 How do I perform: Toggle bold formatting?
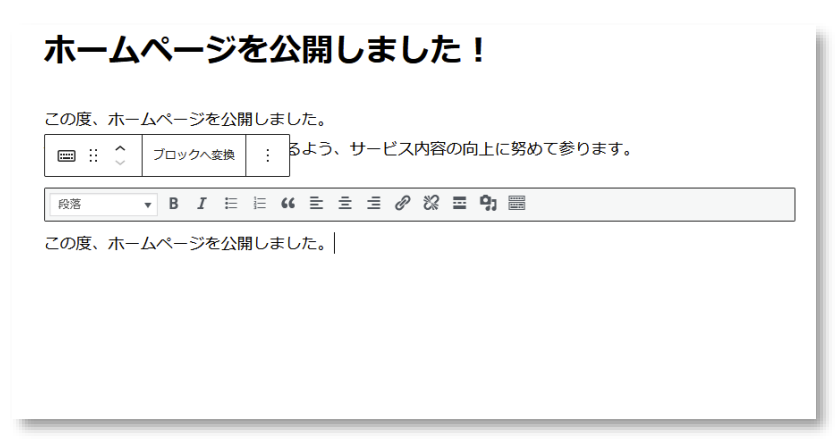point(173,204)
